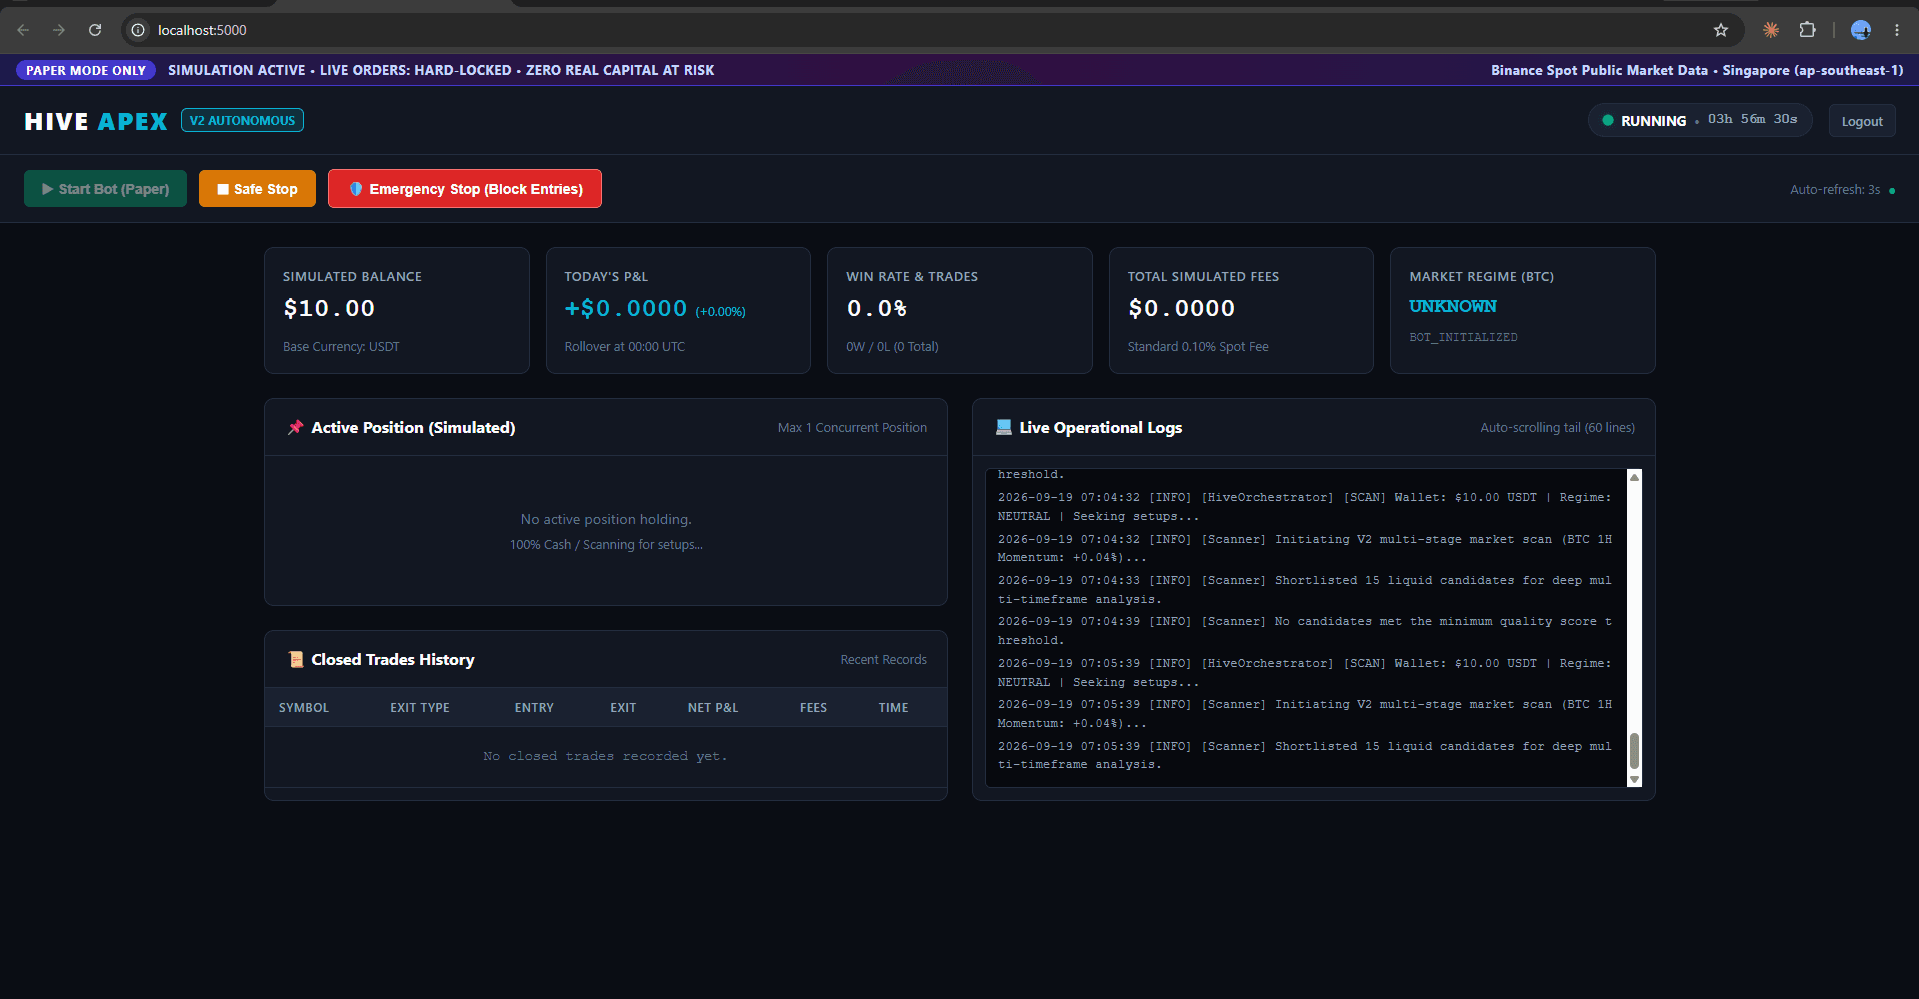Image resolution: width=1919 pixels, height=999 pixels.
Task: Click the Binance Spot Public Market Data banner text
Action: point(1697,70)
